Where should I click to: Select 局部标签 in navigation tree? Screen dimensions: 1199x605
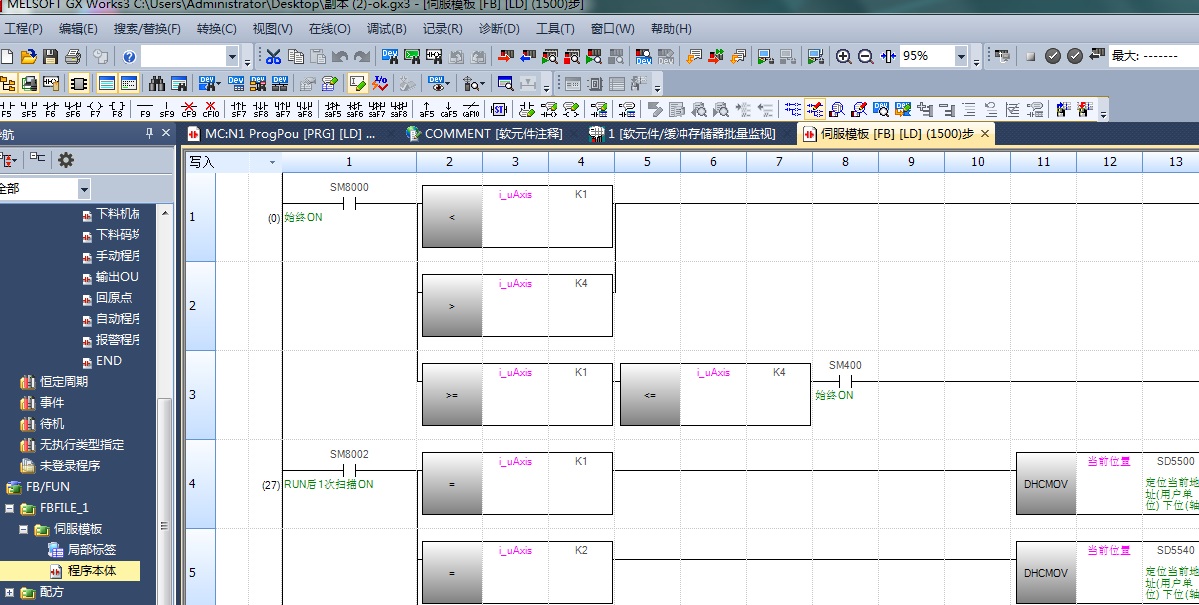pos(93,550)
